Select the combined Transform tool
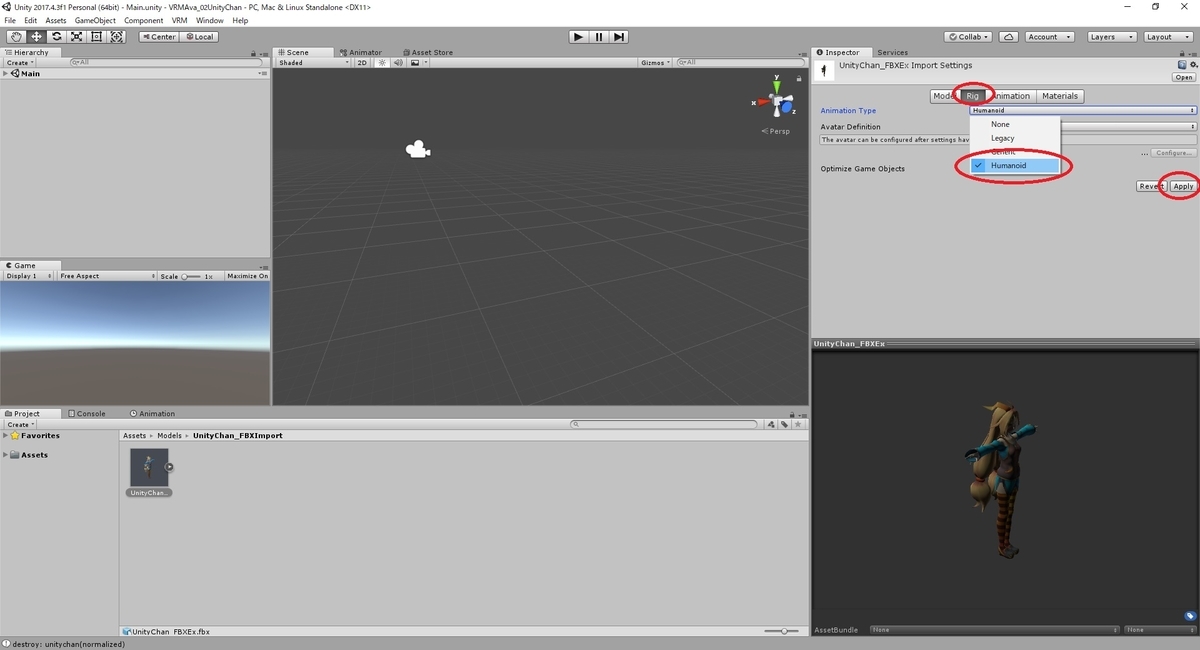 (x=116, y=37)
